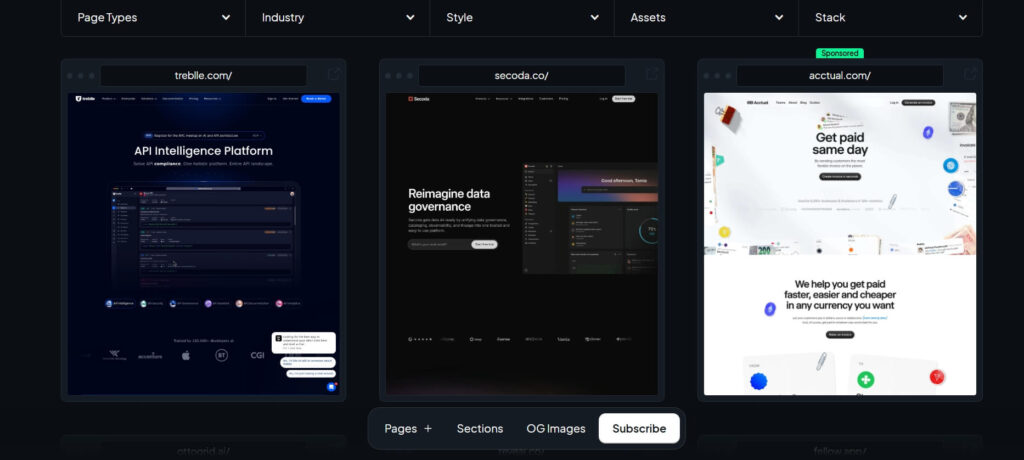Open acctual.com external link icon
This screenshot has width=1024, height=460.
pyautogui.click(x=970, y=74)
